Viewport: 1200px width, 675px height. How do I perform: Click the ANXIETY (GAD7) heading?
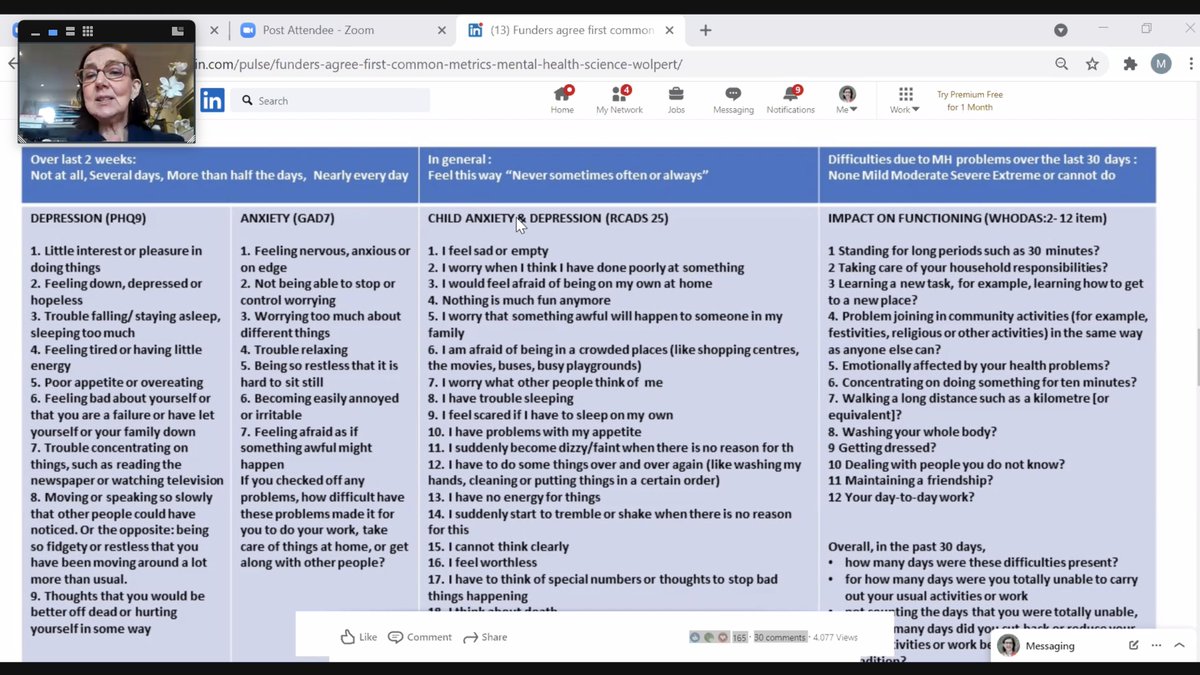(x=285, y=217)
